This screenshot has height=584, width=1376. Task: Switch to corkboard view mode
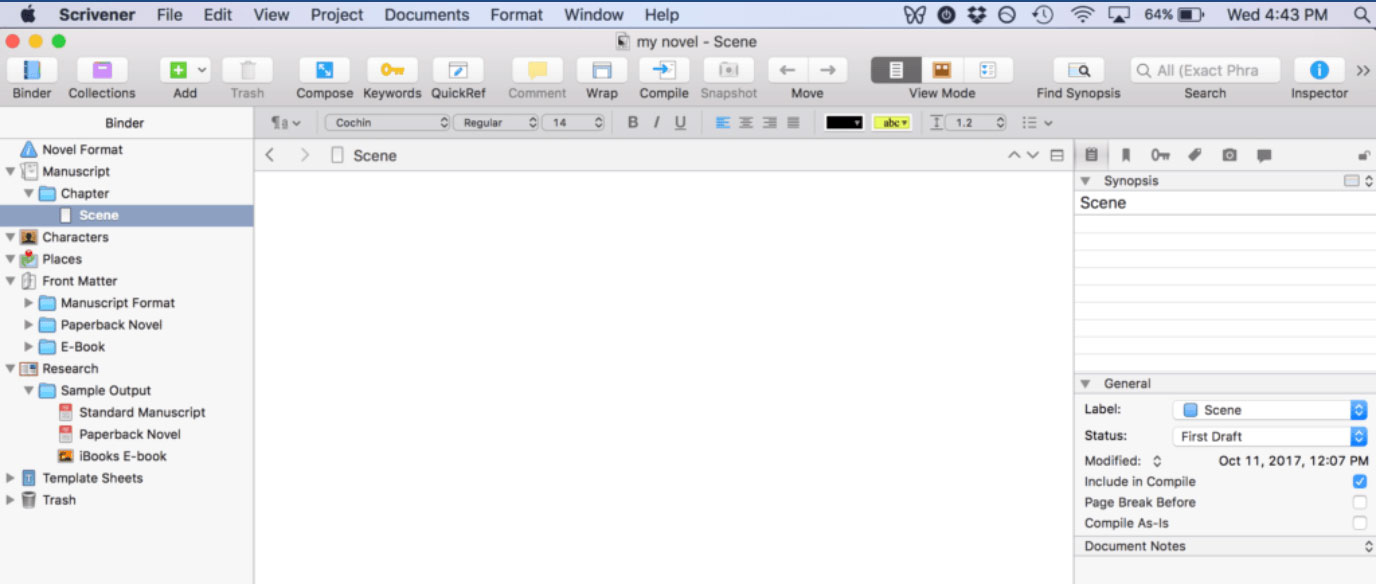[941, 71]
